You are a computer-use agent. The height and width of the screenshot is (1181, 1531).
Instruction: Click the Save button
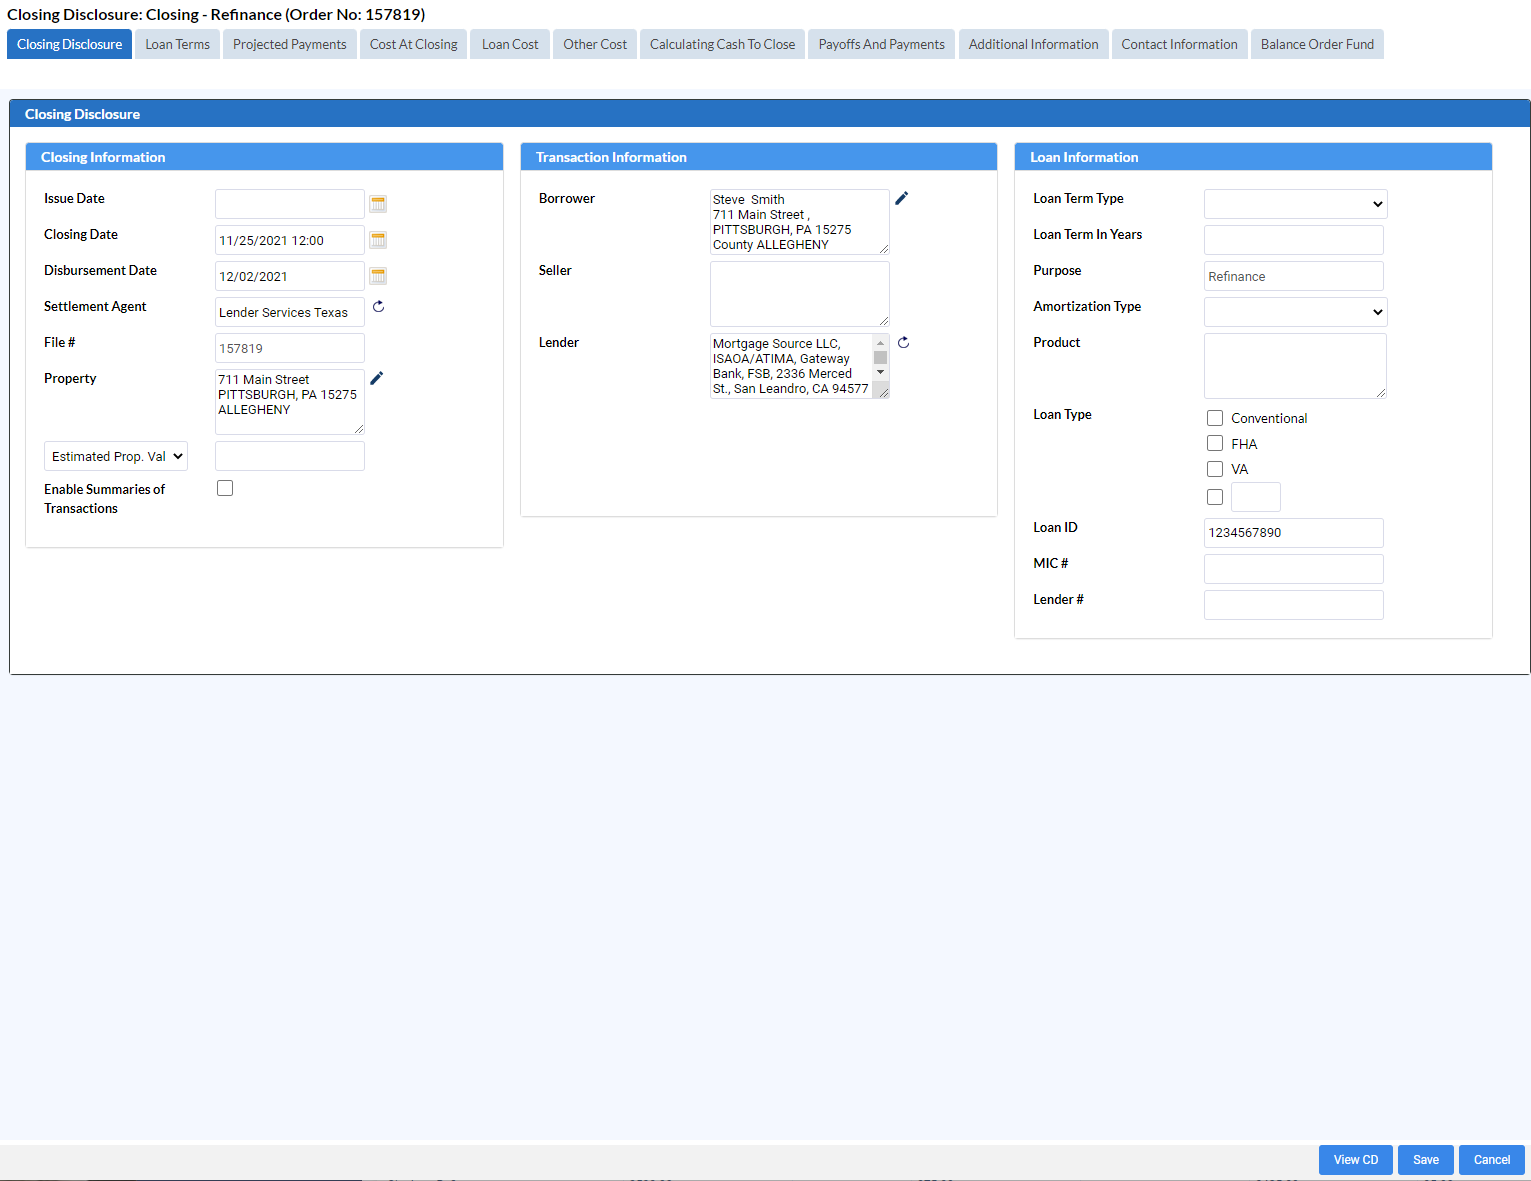pos(1426,1160)
